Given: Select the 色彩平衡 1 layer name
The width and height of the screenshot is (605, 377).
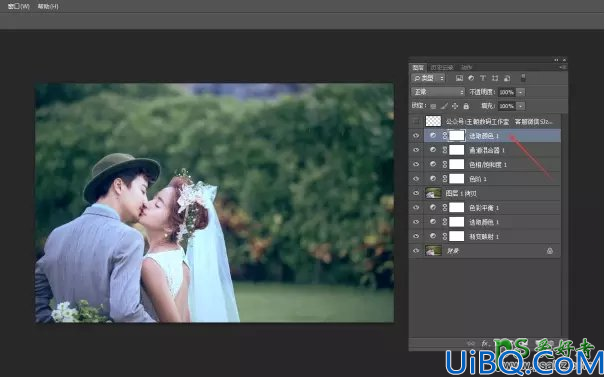Looking at the screenshot, I should coord(484,208).
